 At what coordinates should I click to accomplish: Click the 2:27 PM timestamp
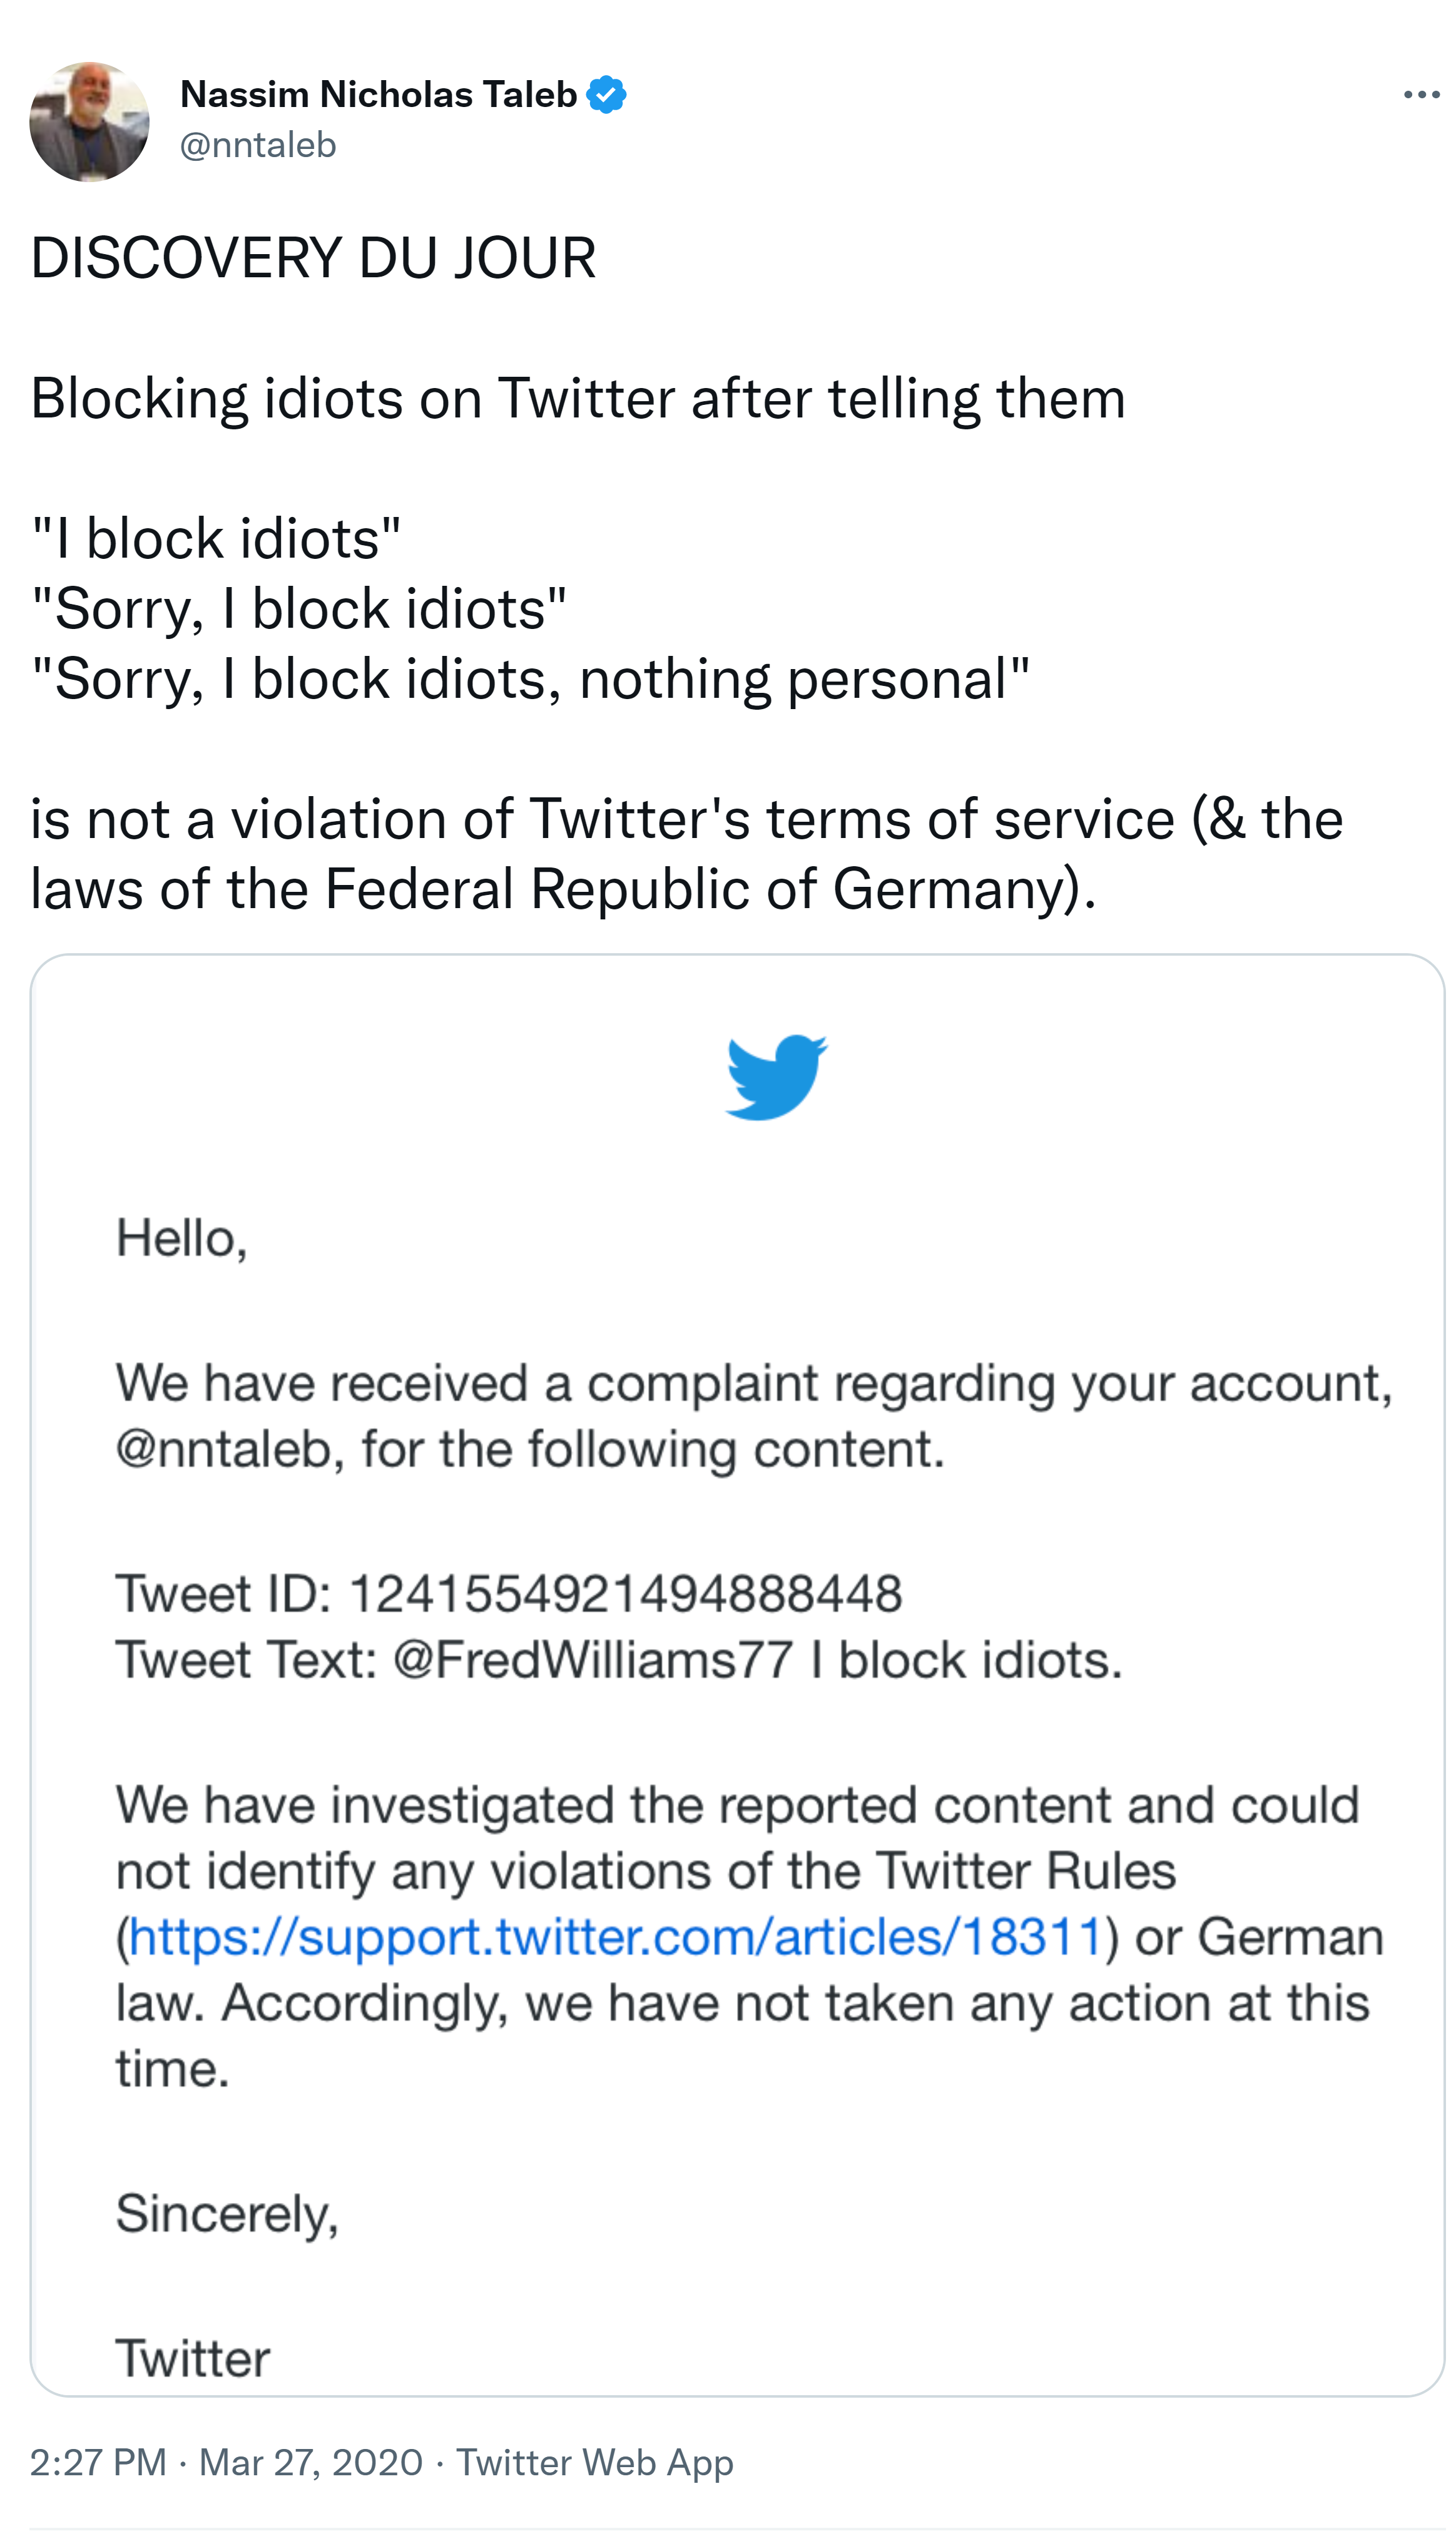pyautogui.click(x=98, y=2462)
